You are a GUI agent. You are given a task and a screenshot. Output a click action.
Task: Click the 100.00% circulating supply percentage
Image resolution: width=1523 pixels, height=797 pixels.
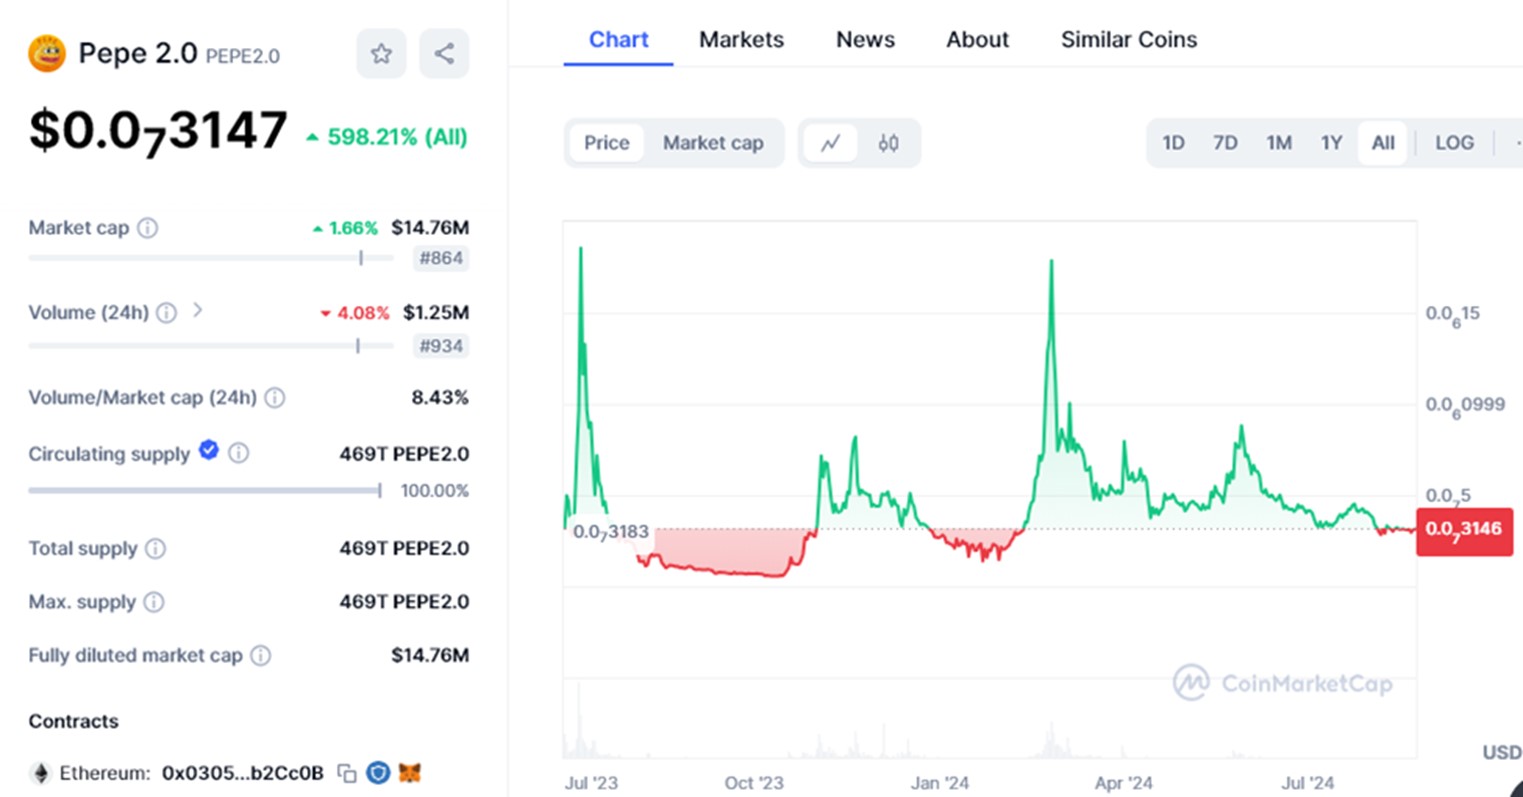[435, 491]
